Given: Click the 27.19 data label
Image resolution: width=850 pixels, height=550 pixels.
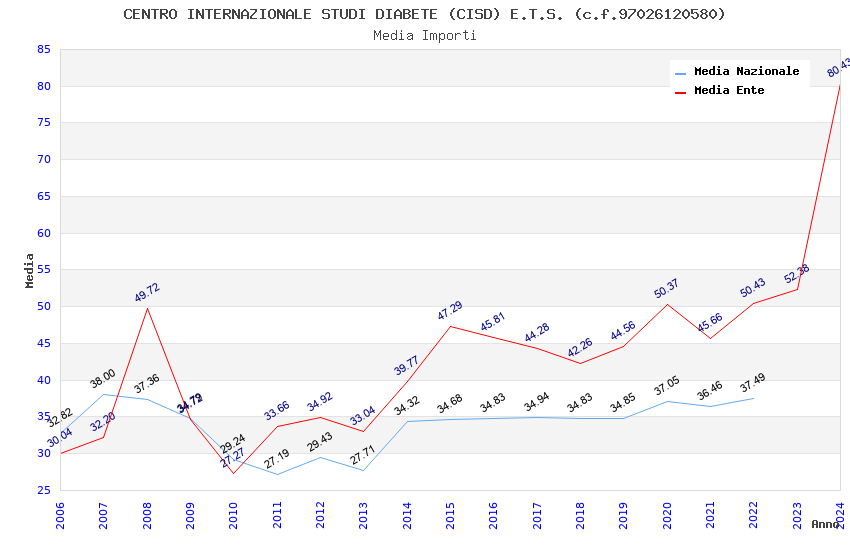Looking at the screenshot, I should pyautogui.click(x=277, y=458).
